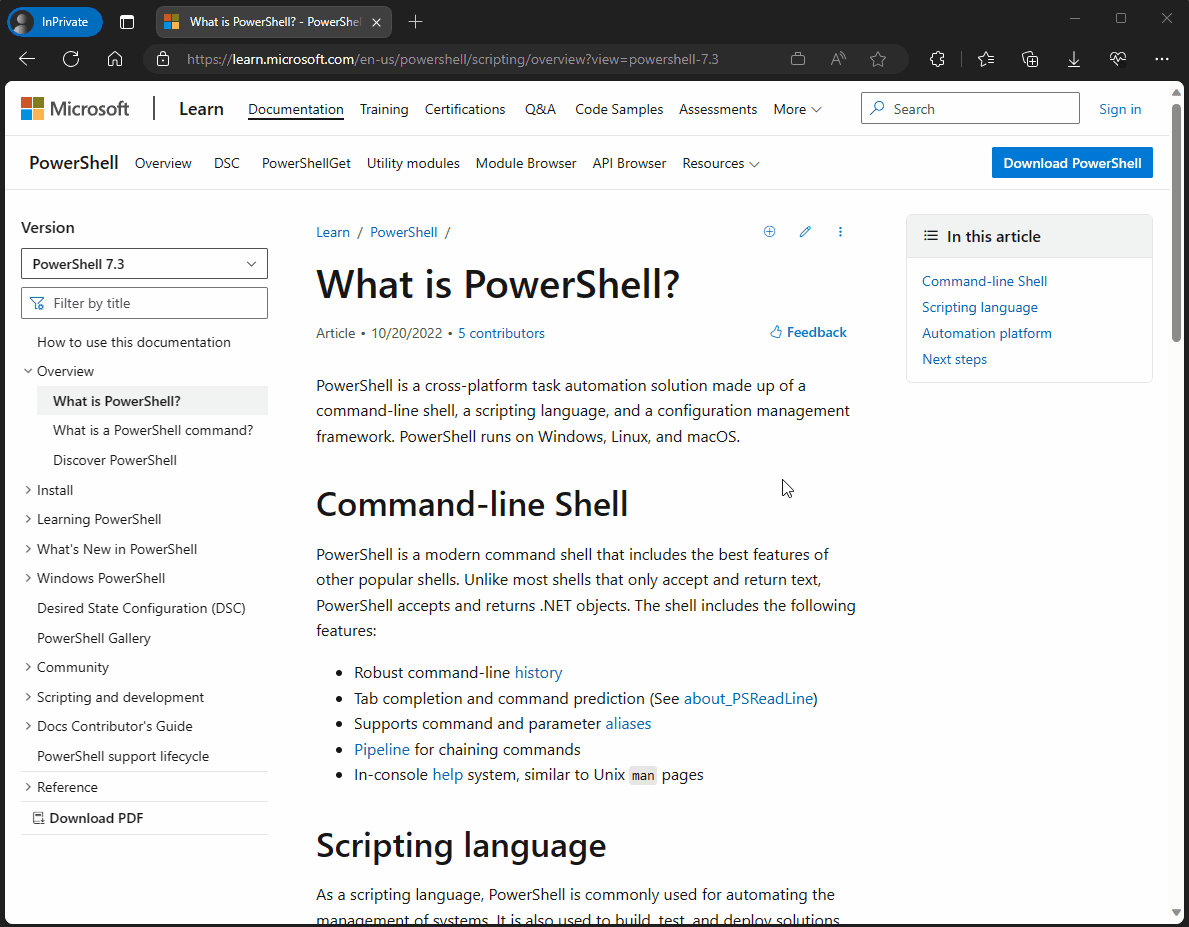Click the Download PowerShell button
1189x927 pixels.
pyautogui.click(x=1072, y=163)
